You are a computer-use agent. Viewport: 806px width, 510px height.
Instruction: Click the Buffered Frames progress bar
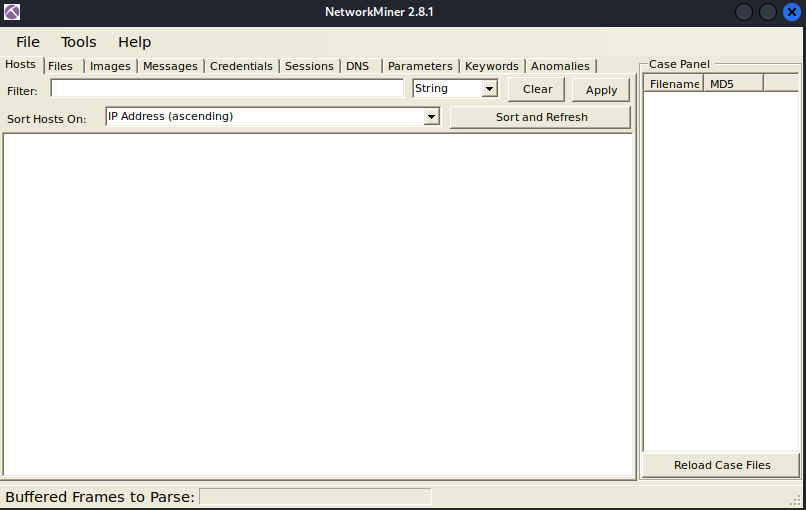click(x=315, y=497)
